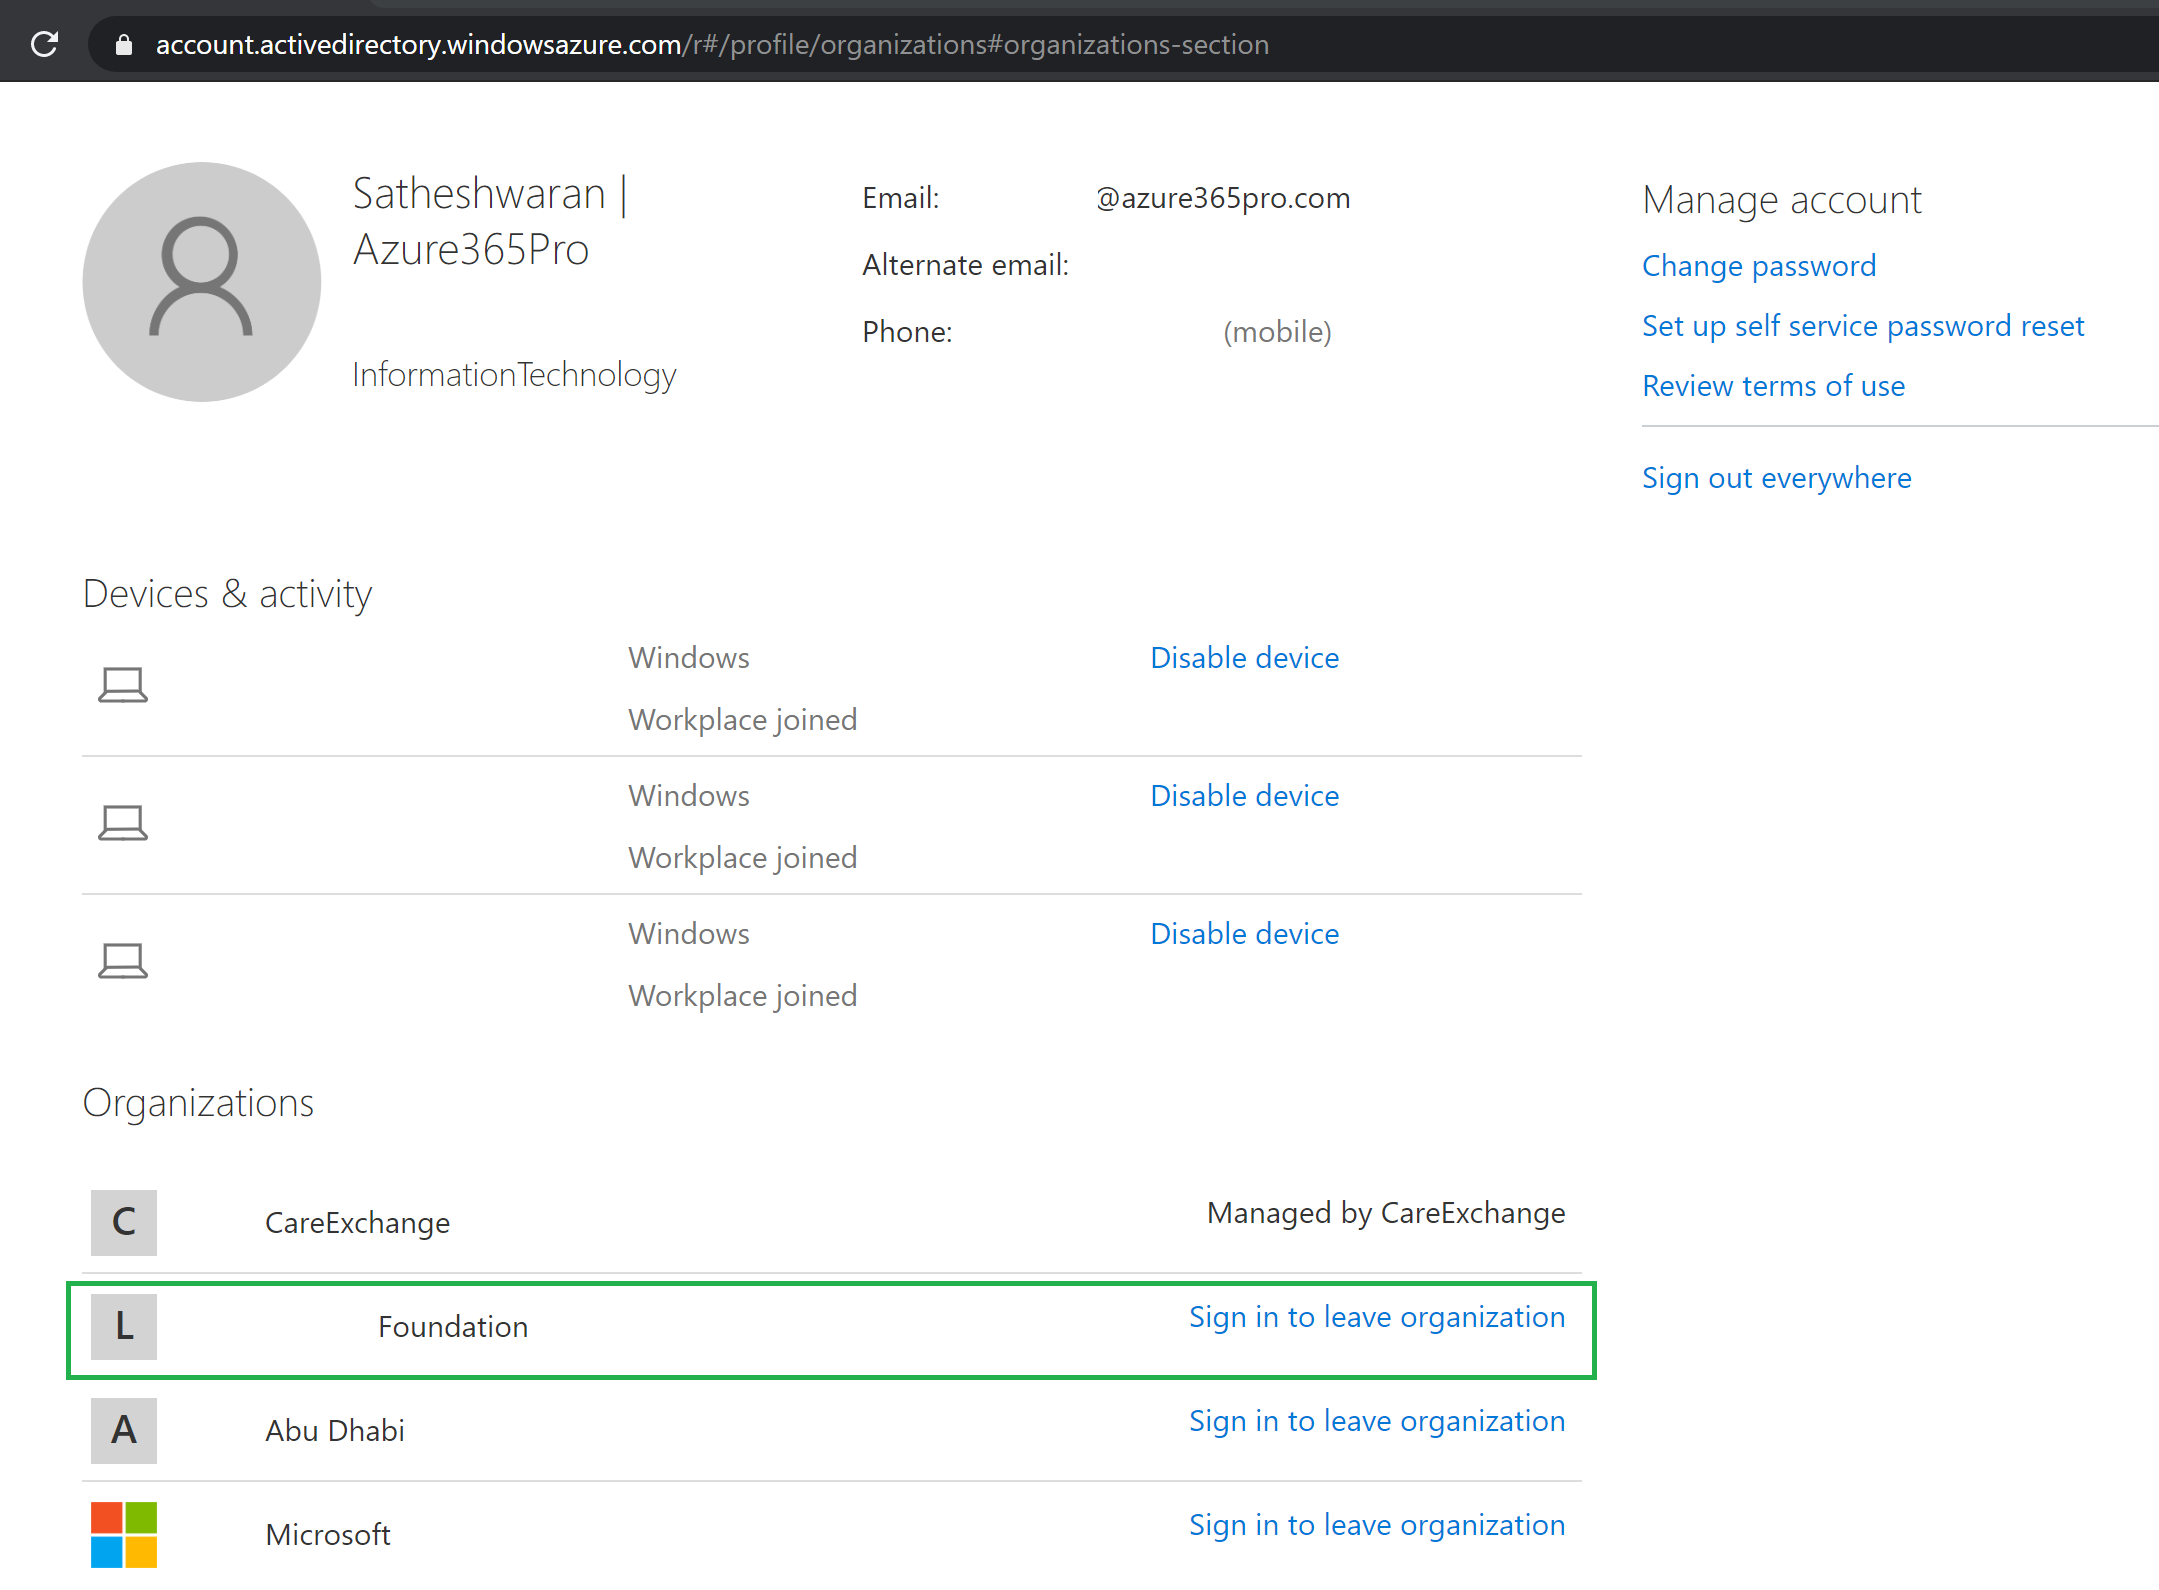Click the third device laptop icon
2159x1590 pixels.
click(x=123, y=961)
